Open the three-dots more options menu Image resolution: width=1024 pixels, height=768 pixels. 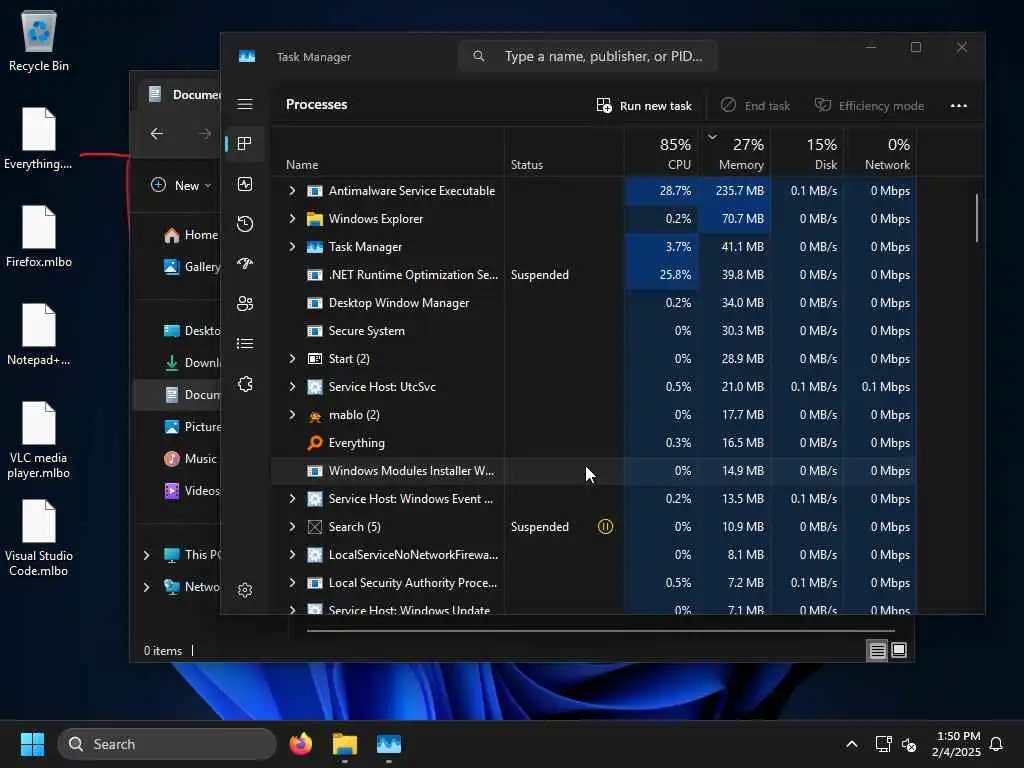click(x=959, y=106)
